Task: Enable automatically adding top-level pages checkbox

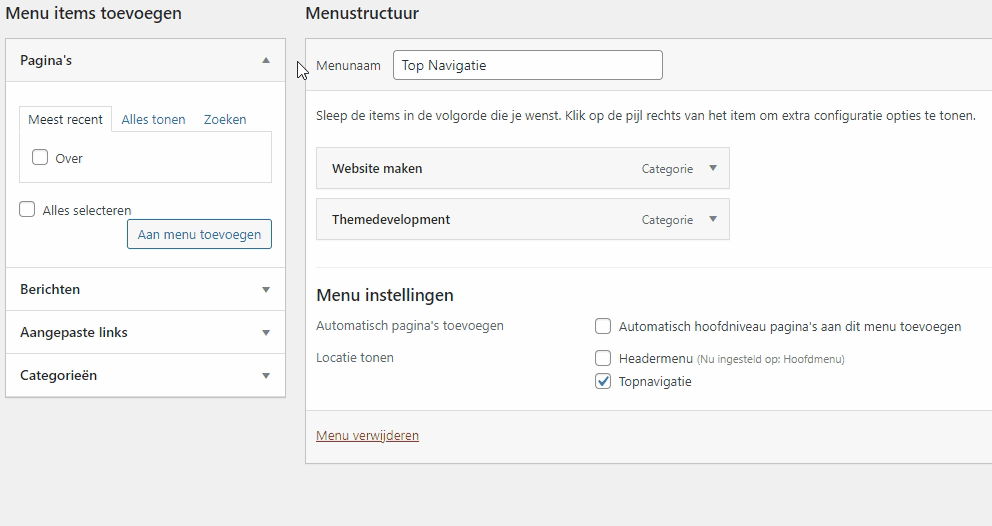Action: point(603,326)
